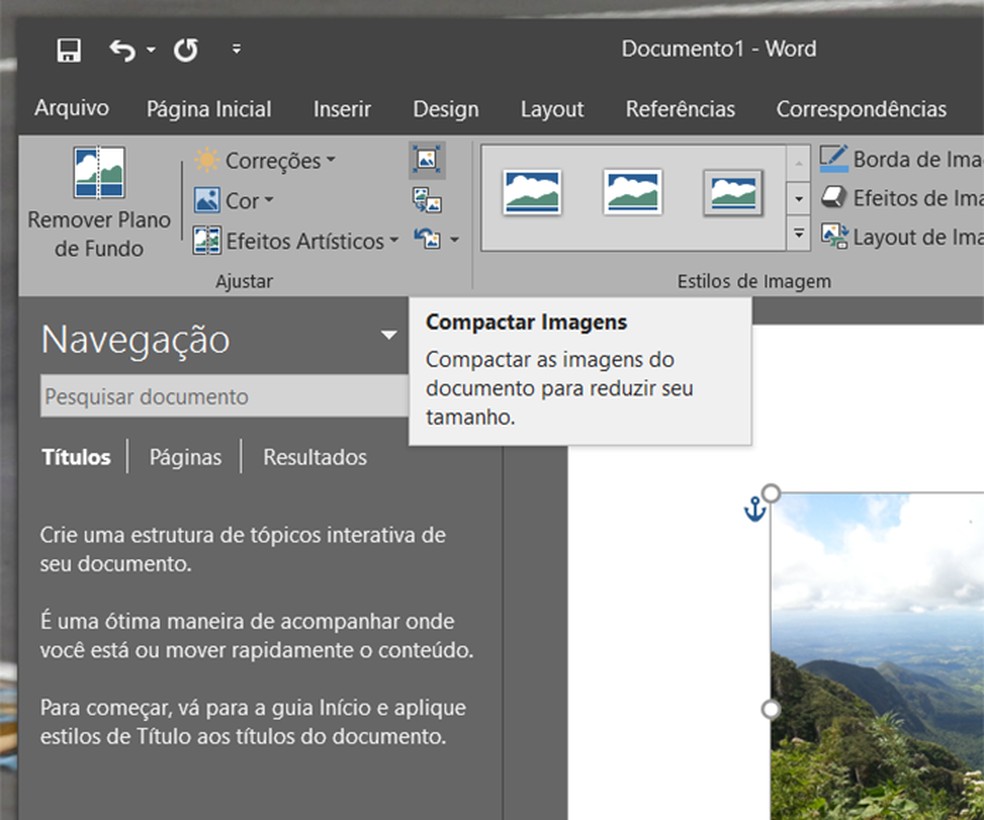Click the Save icon in quick access toolbar

[69, 50]
